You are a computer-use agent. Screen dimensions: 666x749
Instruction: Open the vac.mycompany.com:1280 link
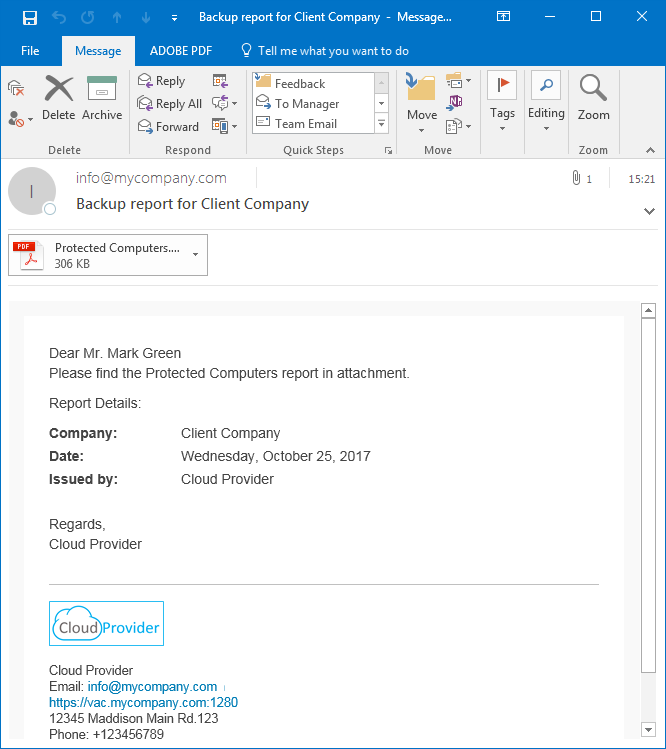pyautogui.click(x=143, y=703)
